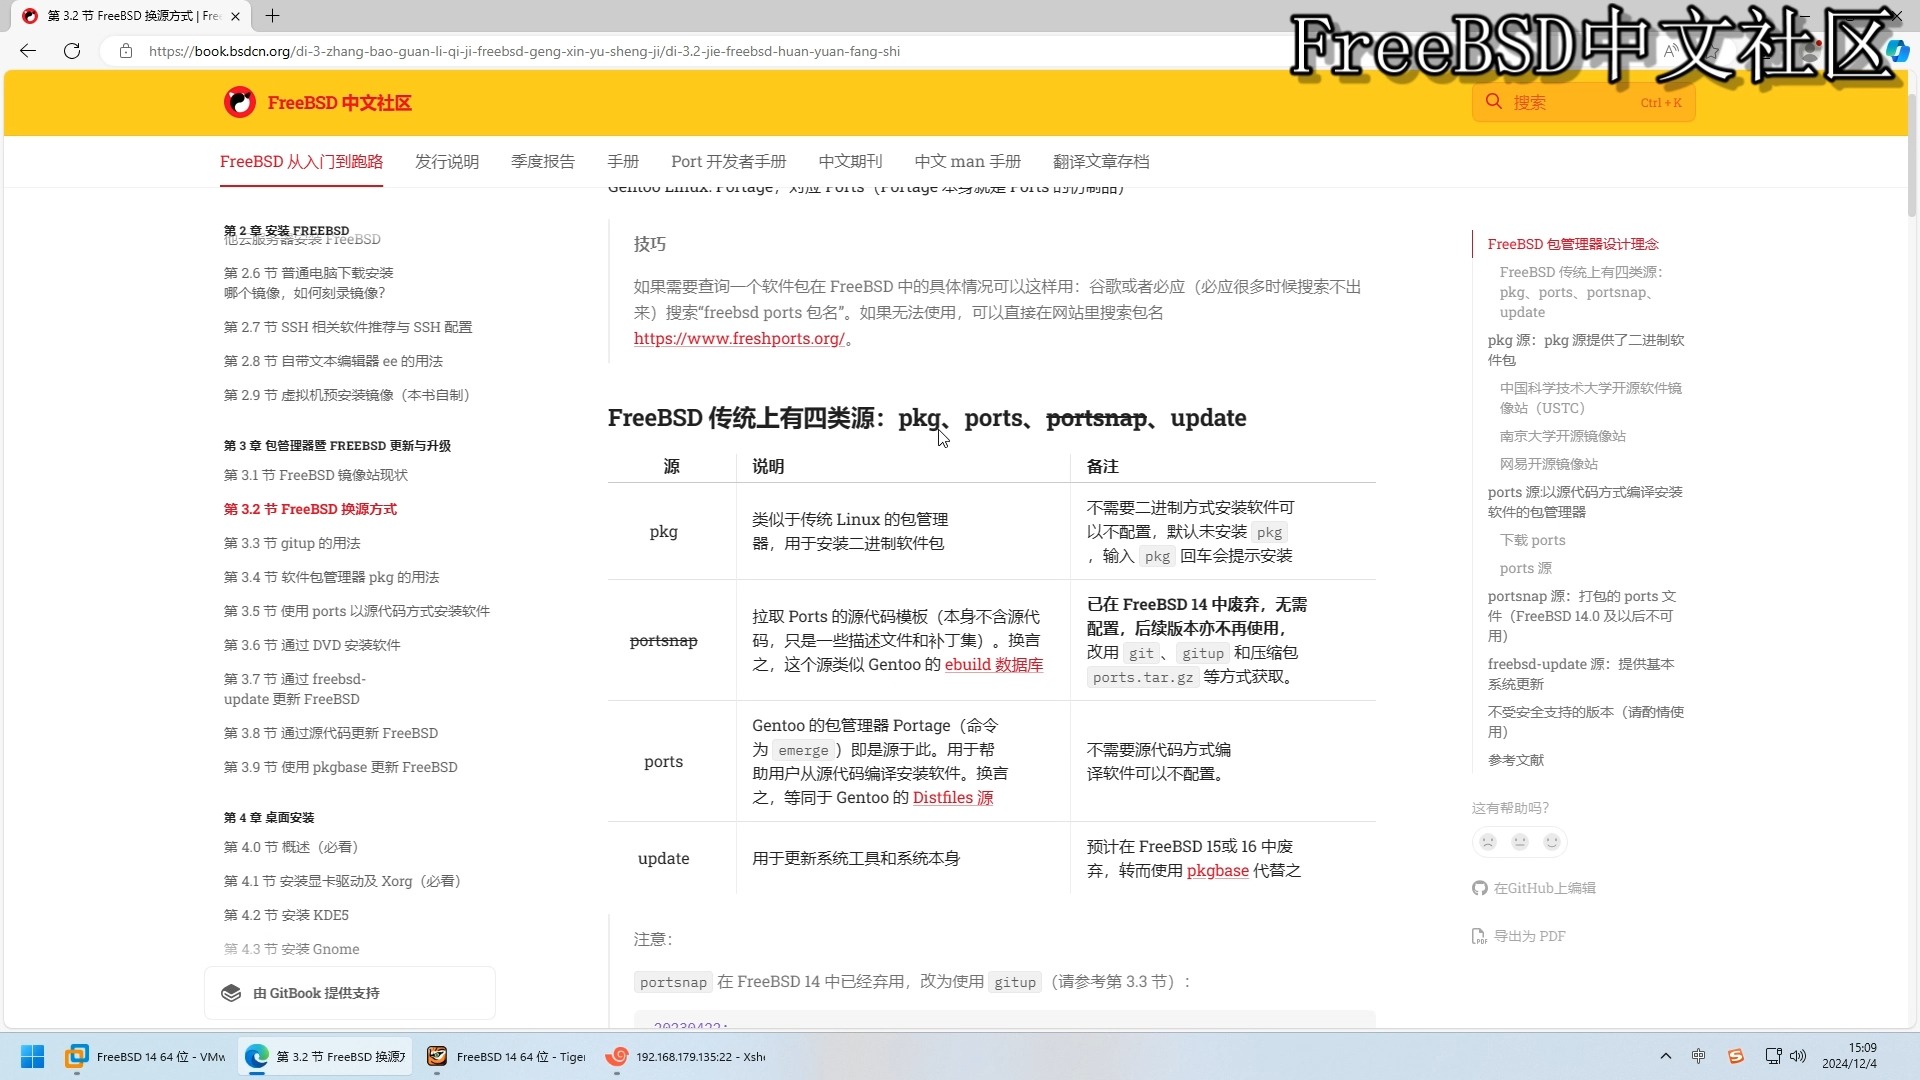The height and width of the screenshot is (1080, 1920).
Task: Open 翻译文章存档 tab
Action: [x=1101, y=161]
